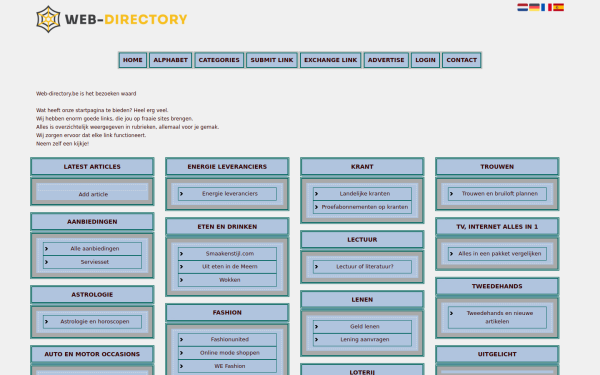
Task: Open the Geld lenen link
Action: point(365,326)
